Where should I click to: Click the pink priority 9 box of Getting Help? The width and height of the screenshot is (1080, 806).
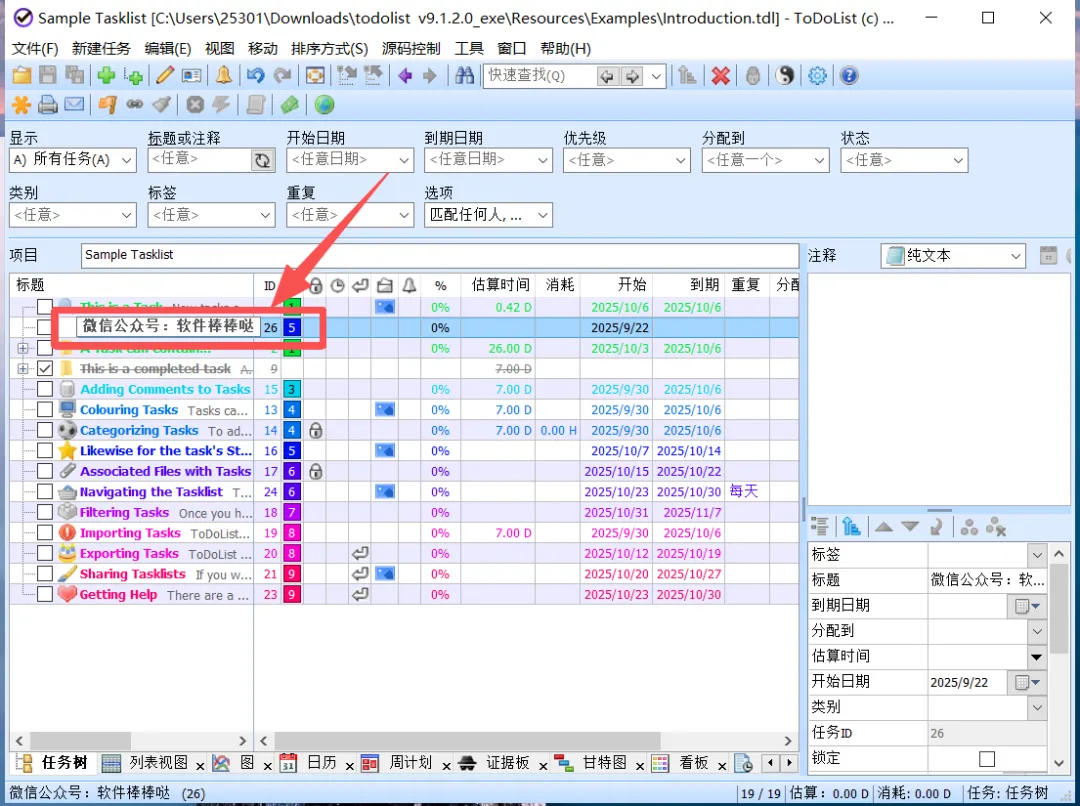pyautogui.click(x=292, y=595)
